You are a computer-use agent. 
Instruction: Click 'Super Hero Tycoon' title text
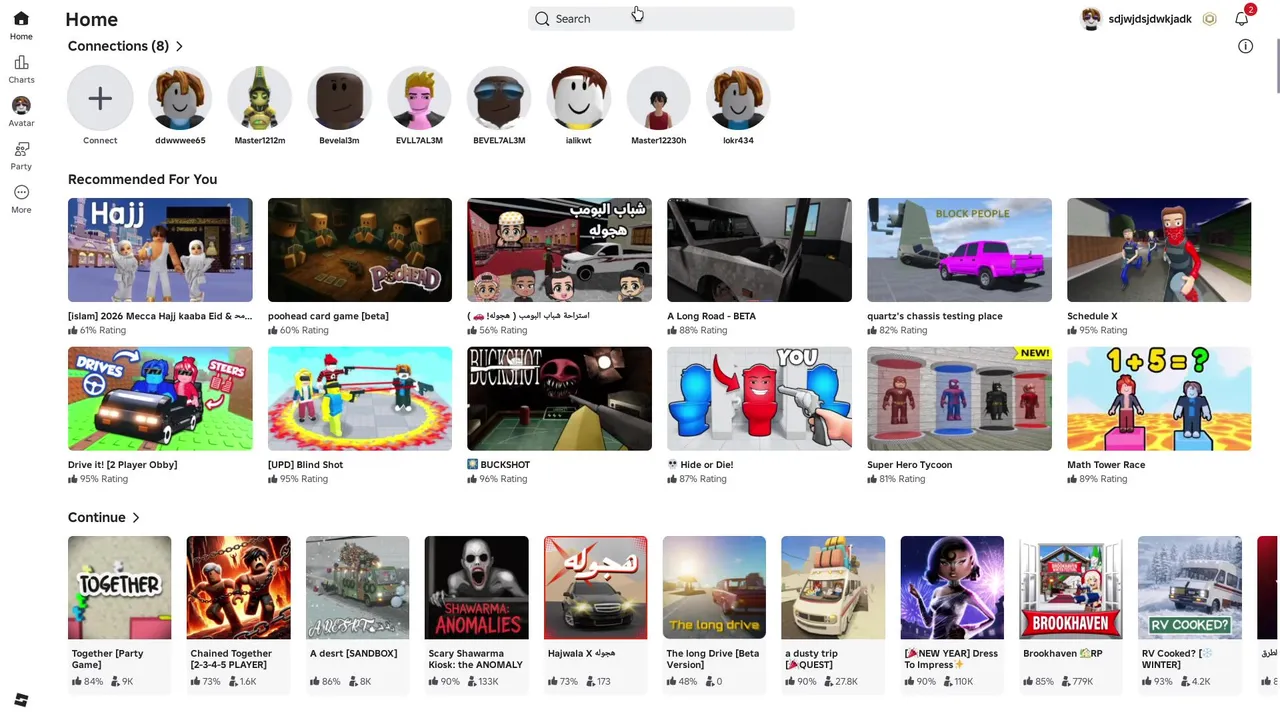coord(910,465)
